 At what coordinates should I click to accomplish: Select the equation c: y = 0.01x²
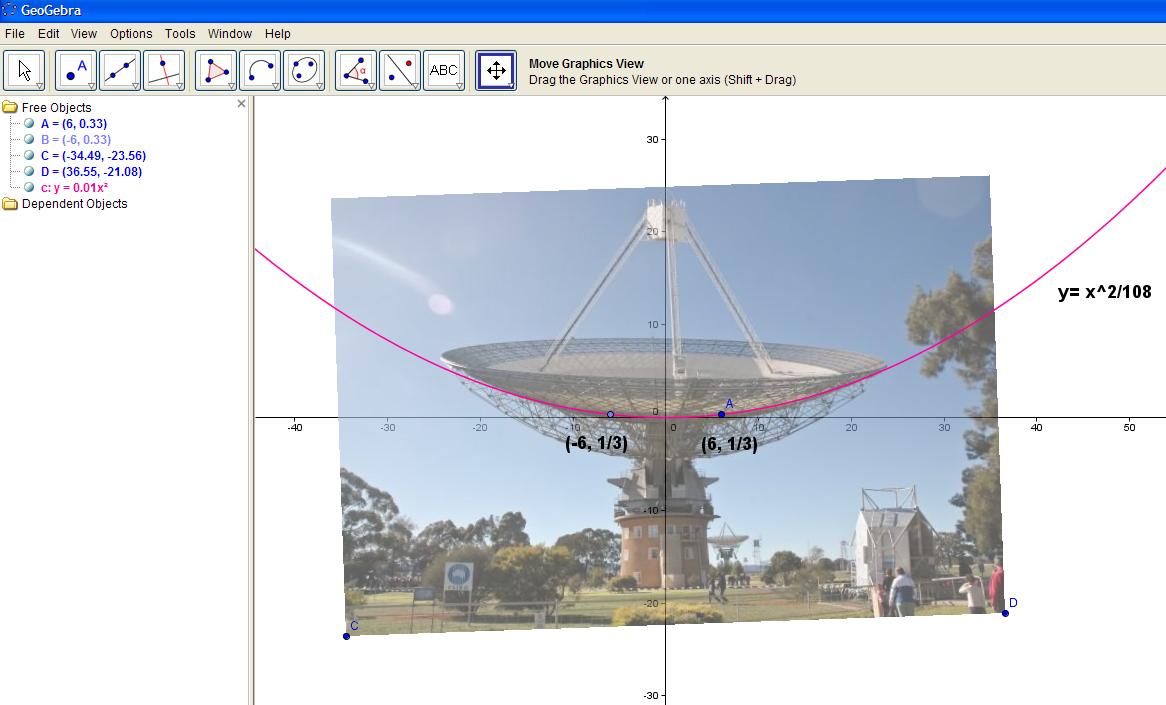[x=74, y=187]
